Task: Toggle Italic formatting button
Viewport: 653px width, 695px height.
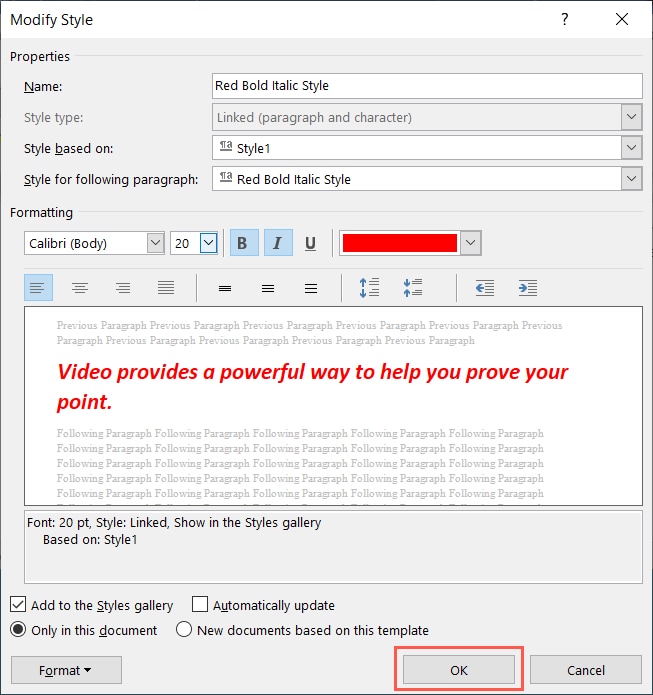Action: (278, 243)
